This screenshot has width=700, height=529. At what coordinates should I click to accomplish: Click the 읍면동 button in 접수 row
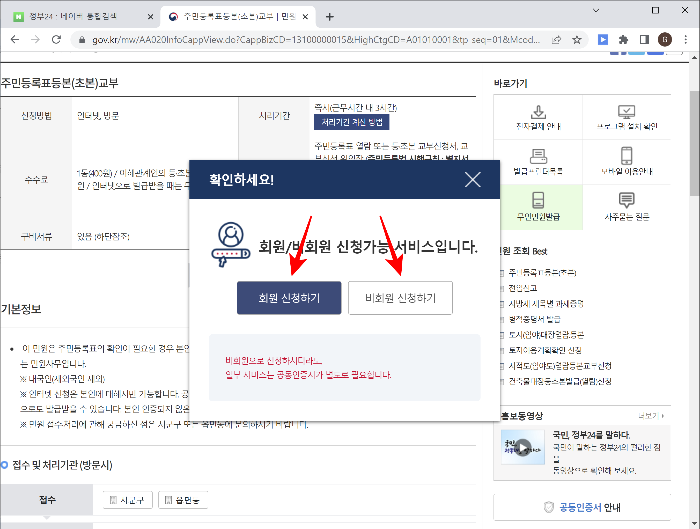point(183,500)
